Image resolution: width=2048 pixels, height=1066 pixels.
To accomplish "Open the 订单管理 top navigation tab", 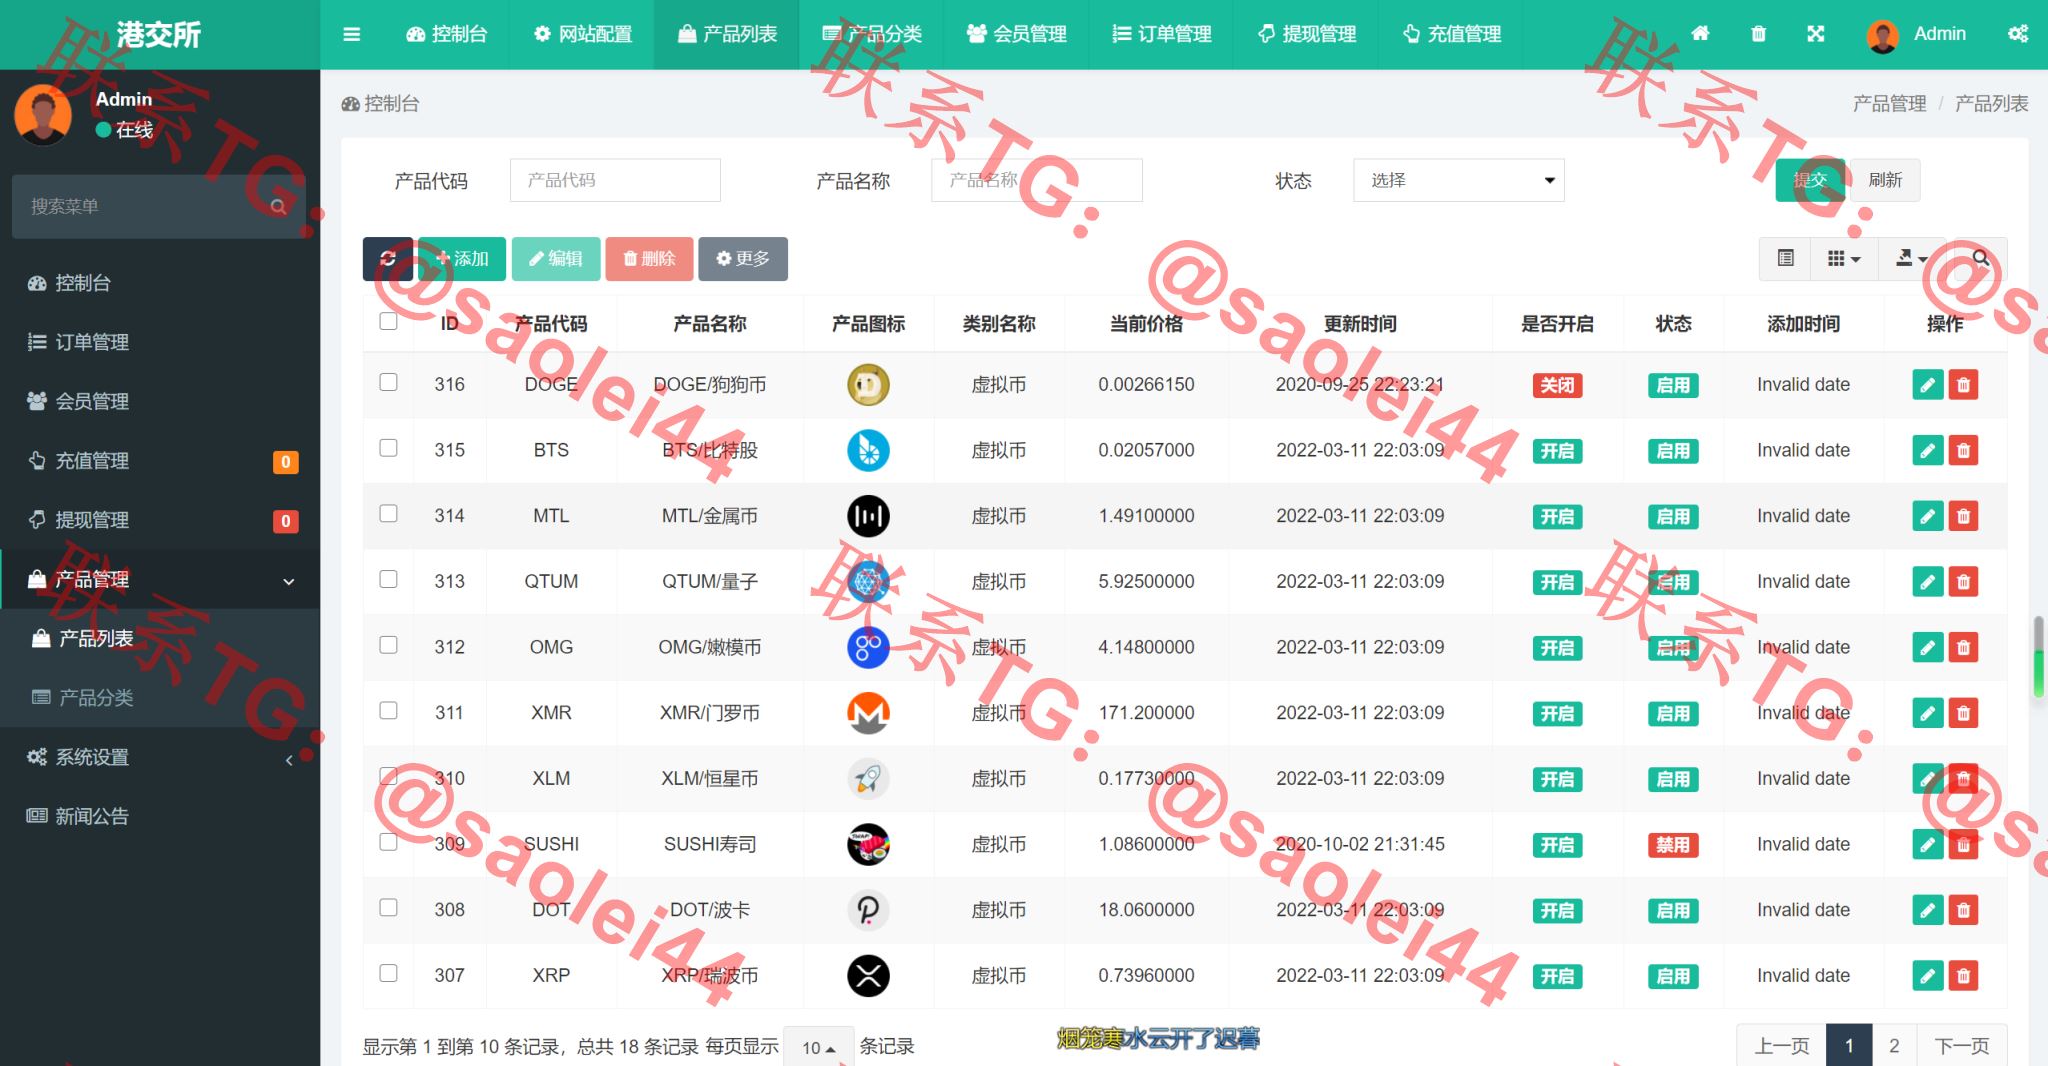I will [x=1161, y=34].
